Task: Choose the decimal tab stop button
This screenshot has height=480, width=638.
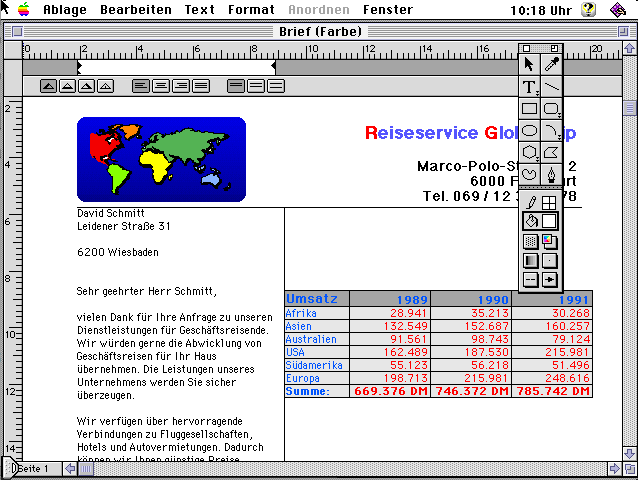Action: click(105, 86)
